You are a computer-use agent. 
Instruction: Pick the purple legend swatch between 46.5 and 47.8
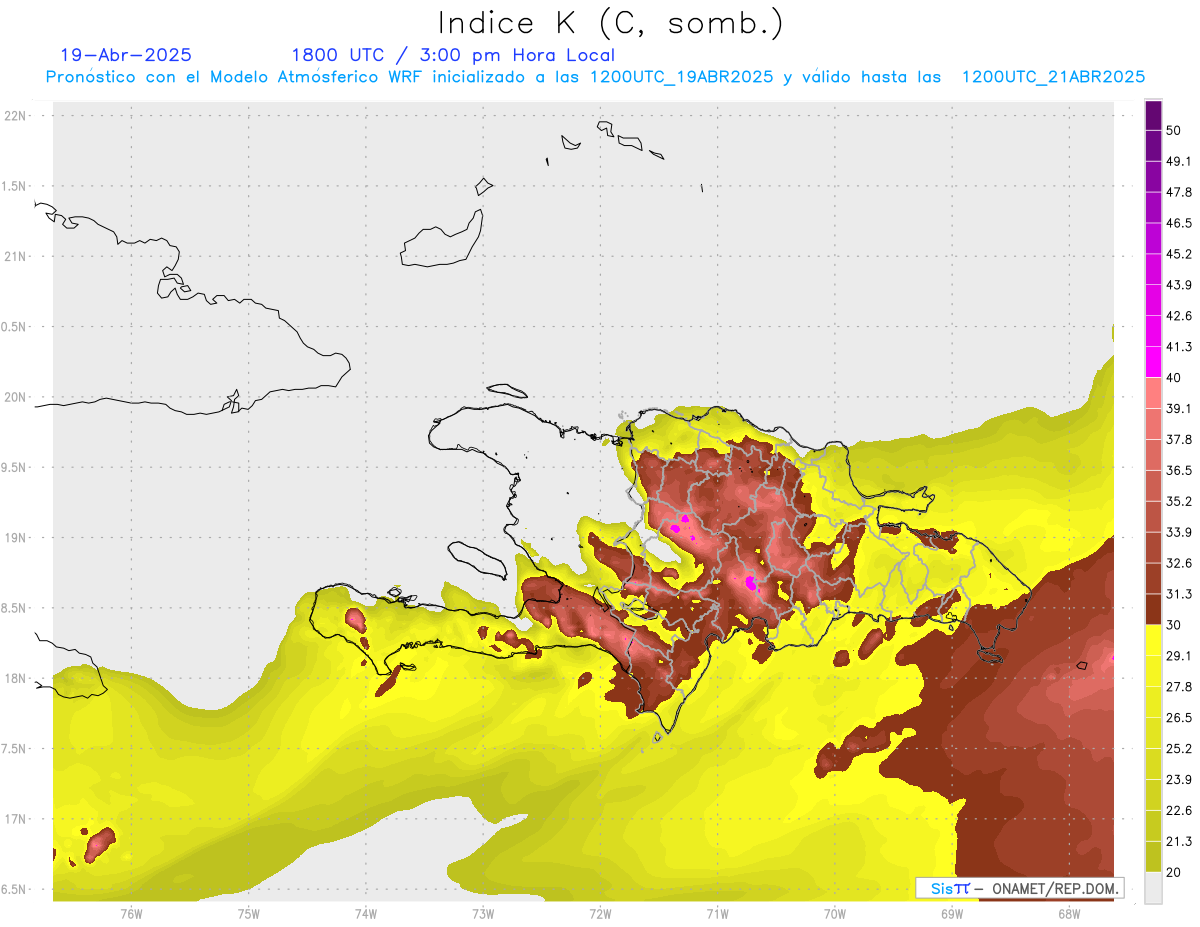pos(1154,208)
